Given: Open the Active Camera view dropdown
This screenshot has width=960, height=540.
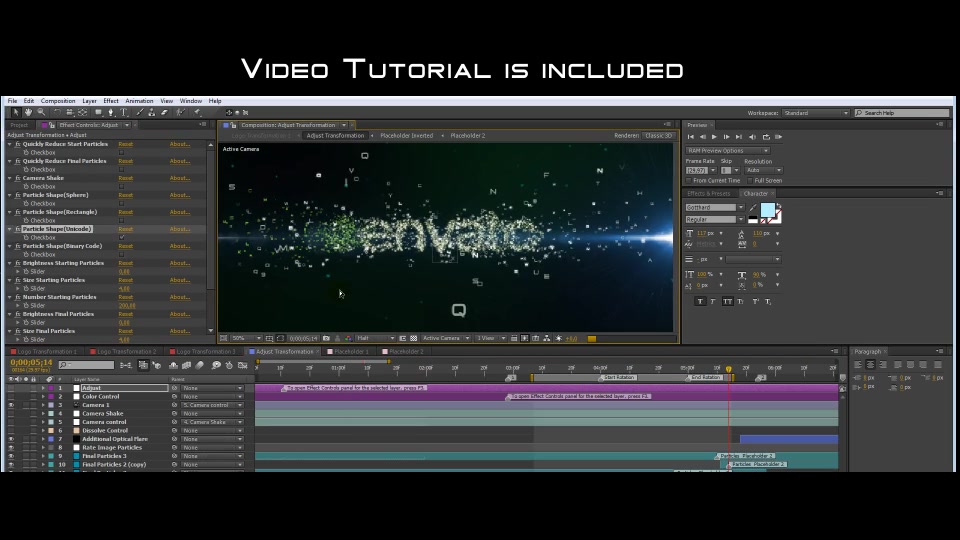Looking at the screenshot, I should coord(446,339).
